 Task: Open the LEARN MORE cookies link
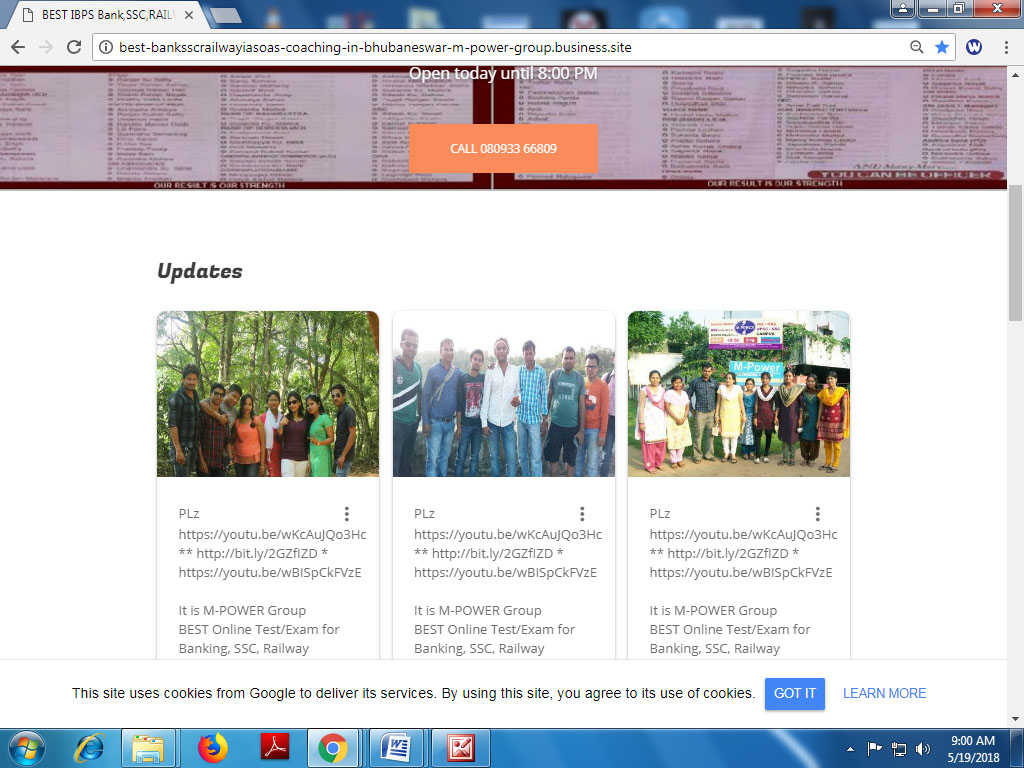click(x=884, y=693)
